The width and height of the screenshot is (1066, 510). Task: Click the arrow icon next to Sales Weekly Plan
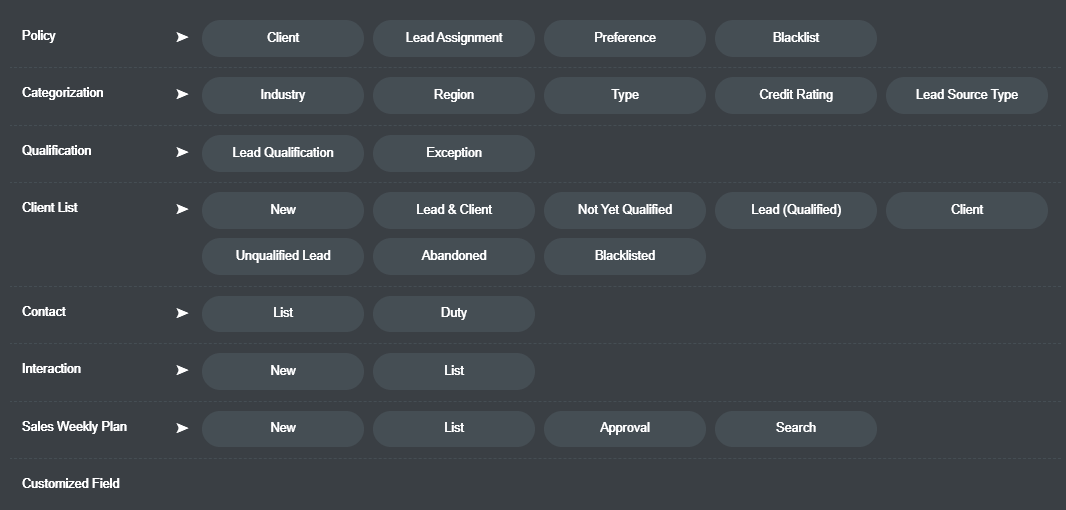pyautogui.click(x=182, y=428)
